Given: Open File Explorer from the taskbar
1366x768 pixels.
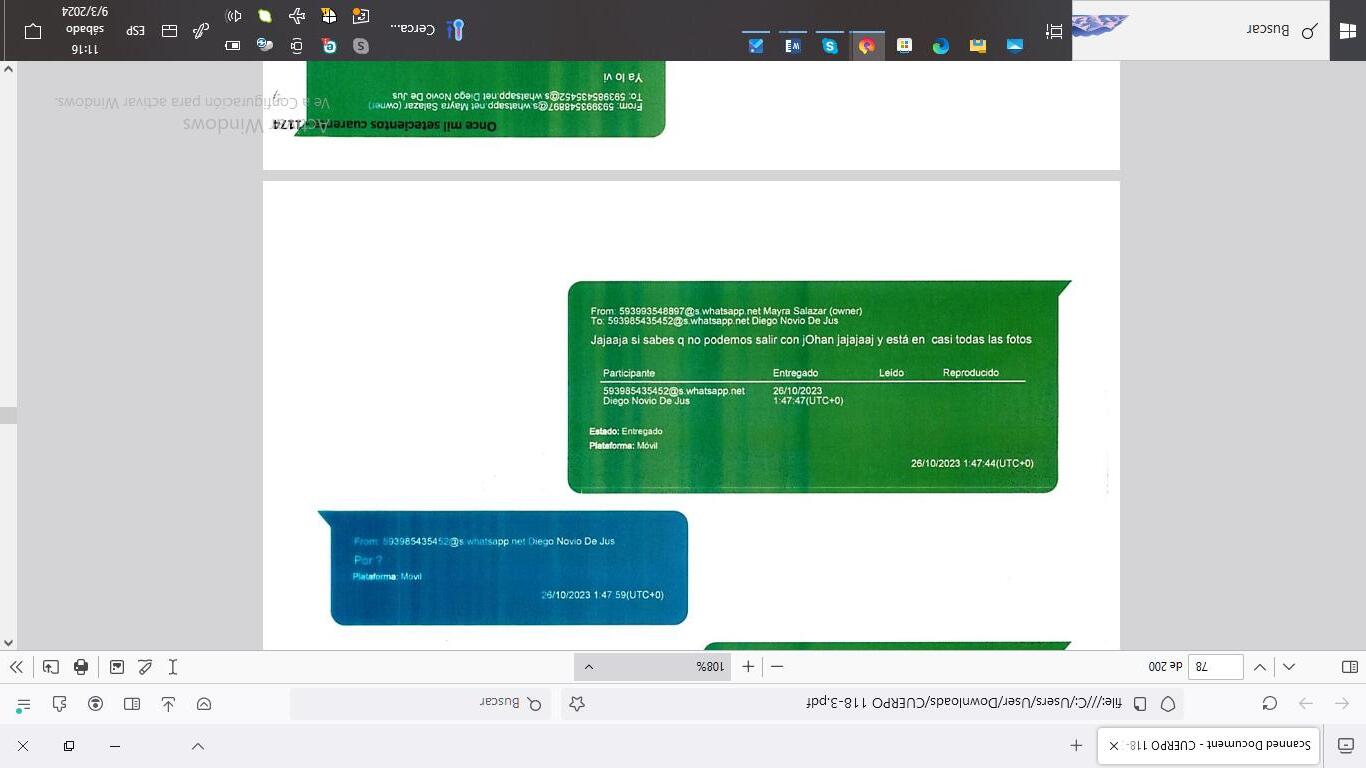Looking at the screenshot, I should (978, 45).
